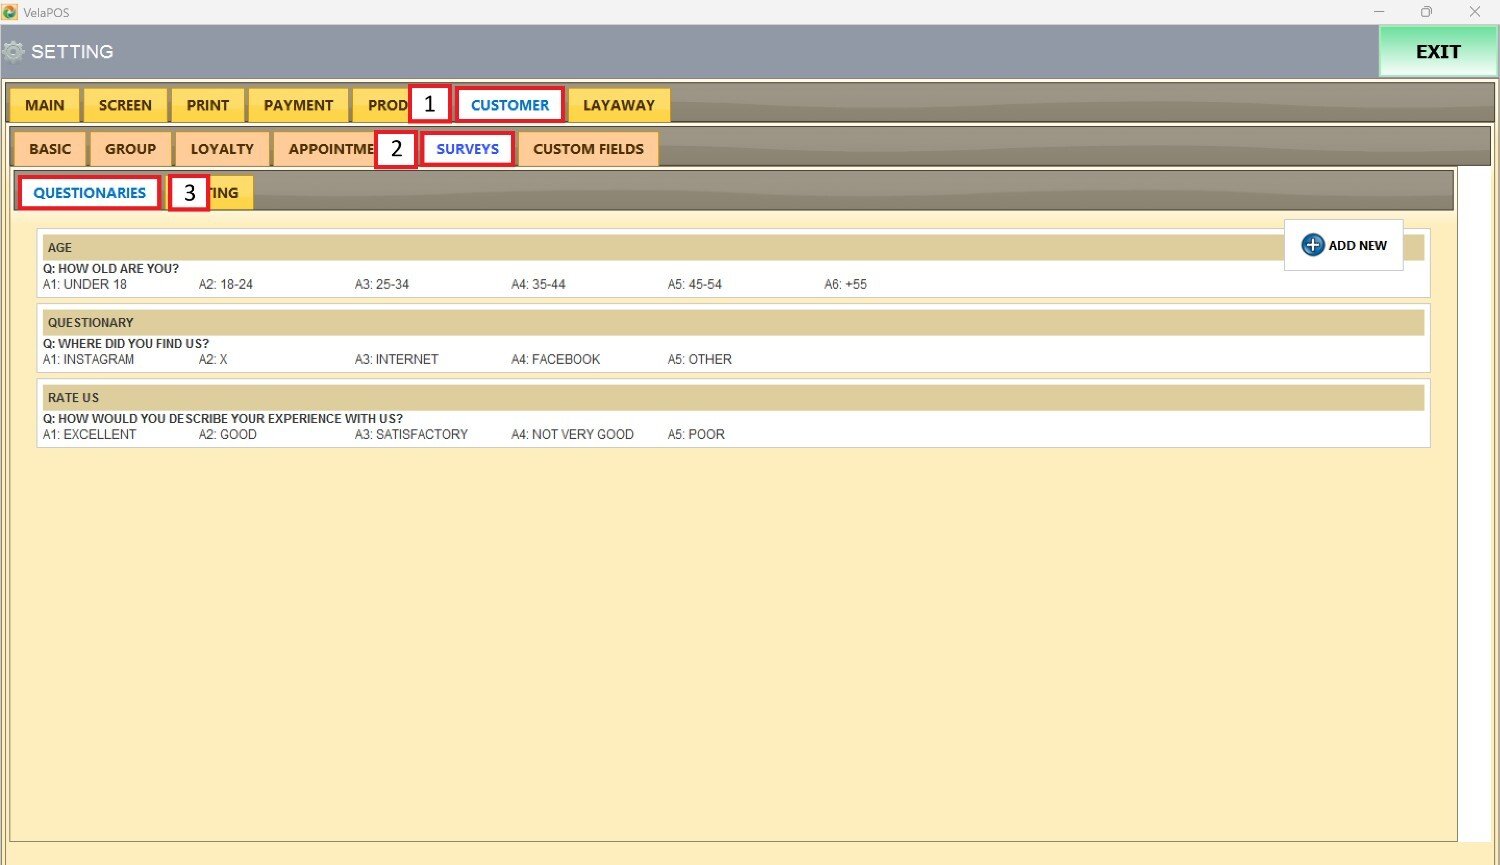
Task: Click the VelaPOS app logo icon
Action: 10,12
